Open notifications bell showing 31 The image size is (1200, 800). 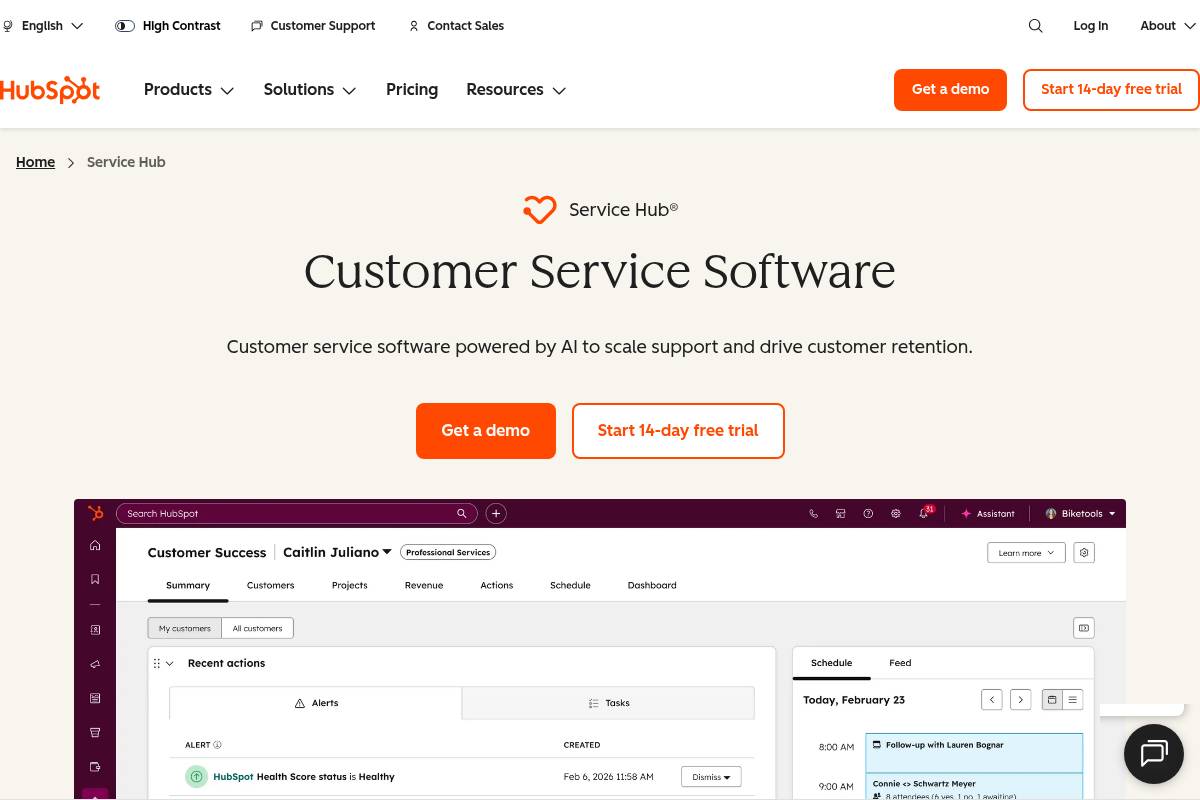coord(925,513)
